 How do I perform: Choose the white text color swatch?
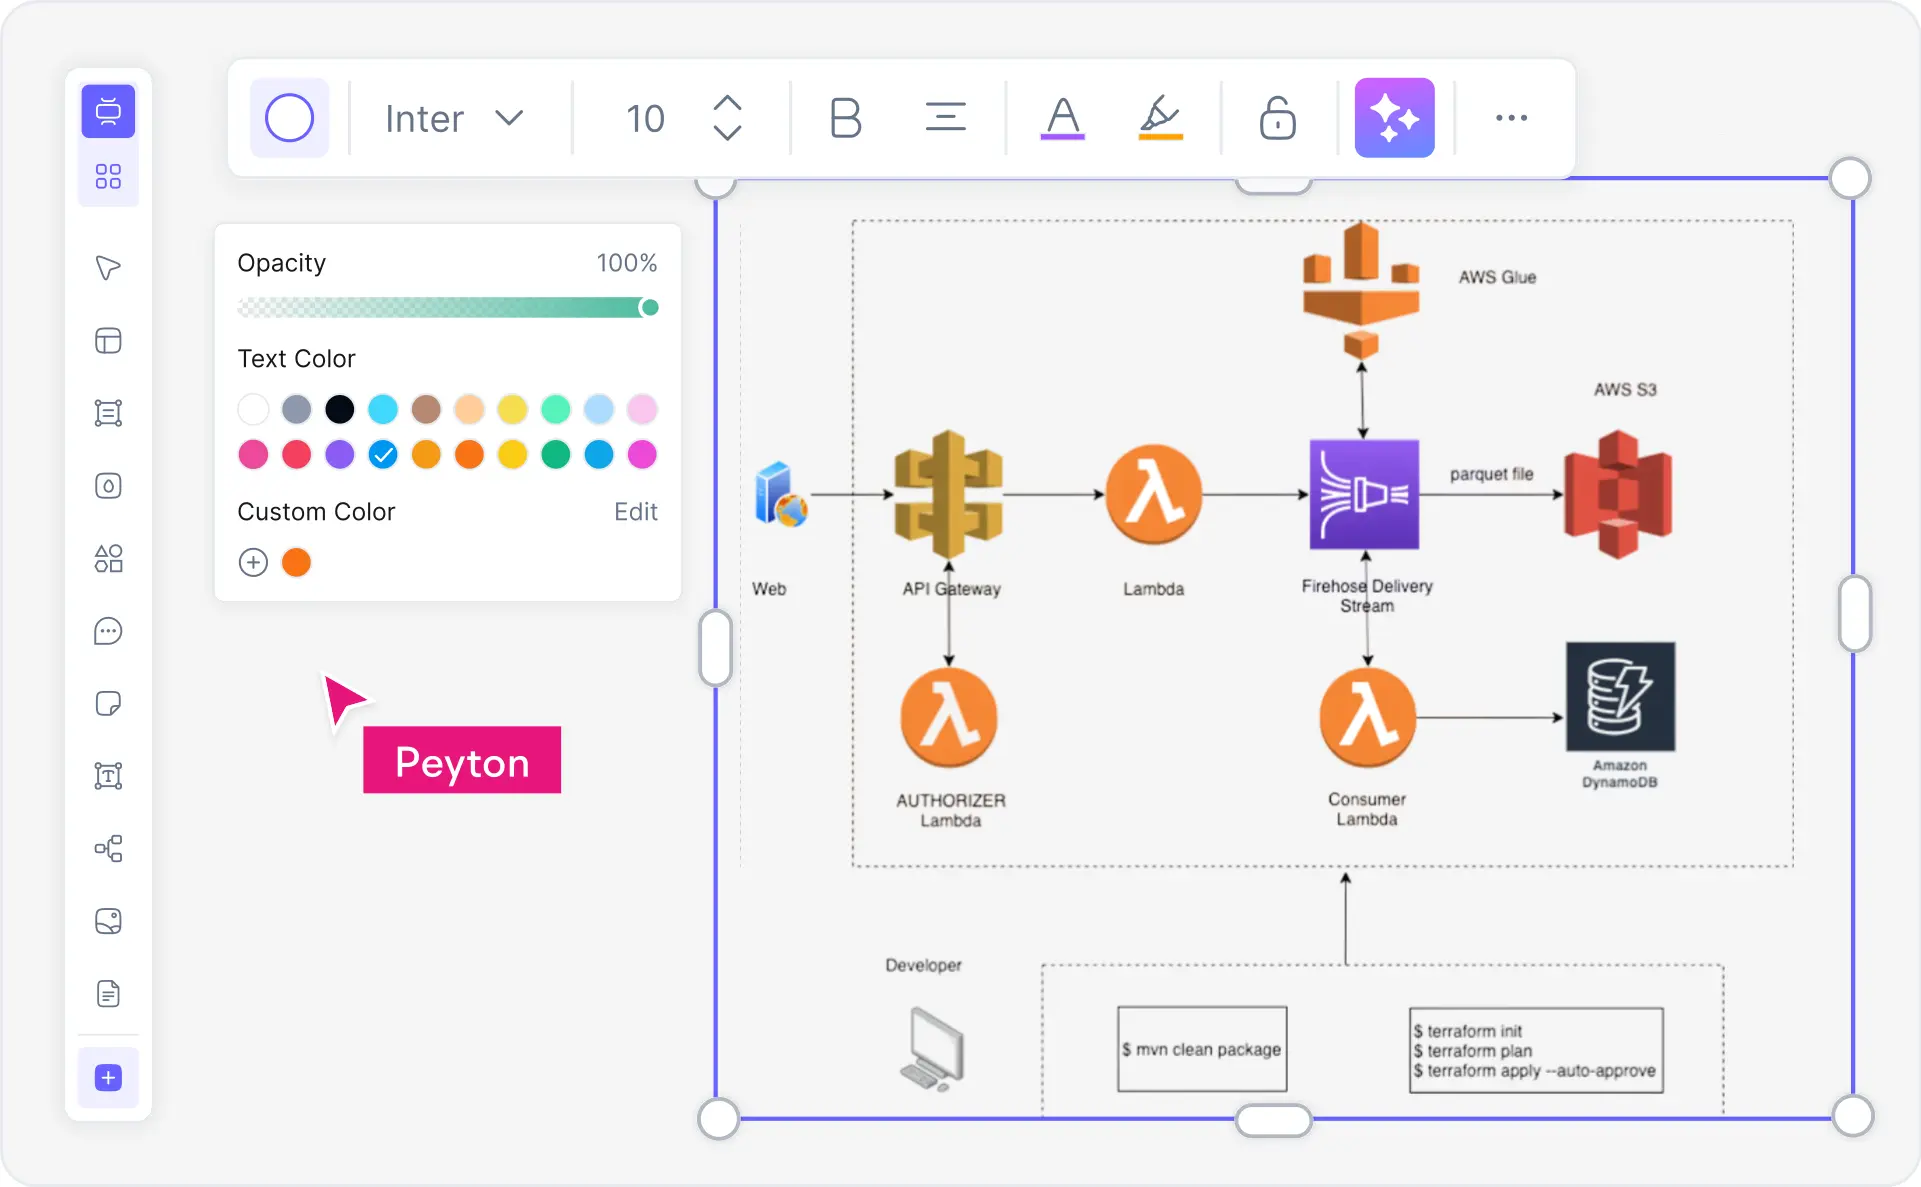pyautogui.click(x=253, y=409)
